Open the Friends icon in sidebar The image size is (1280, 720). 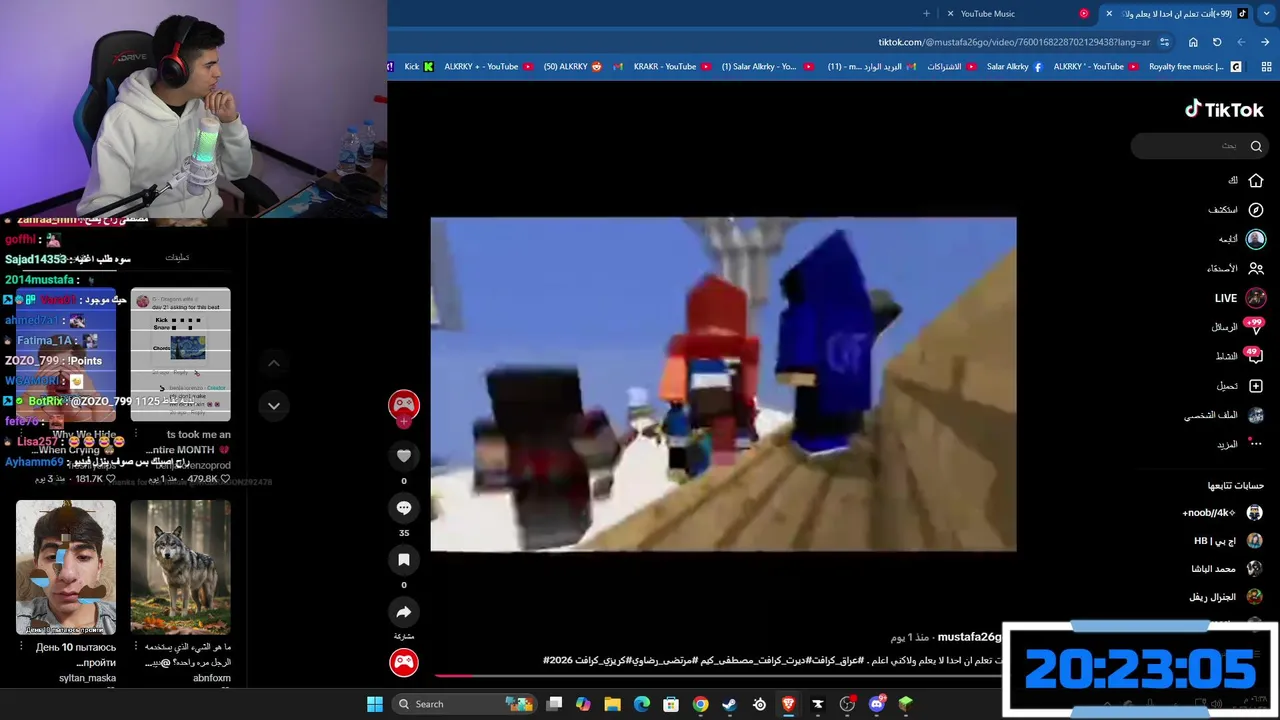[x=1256, y=268]
